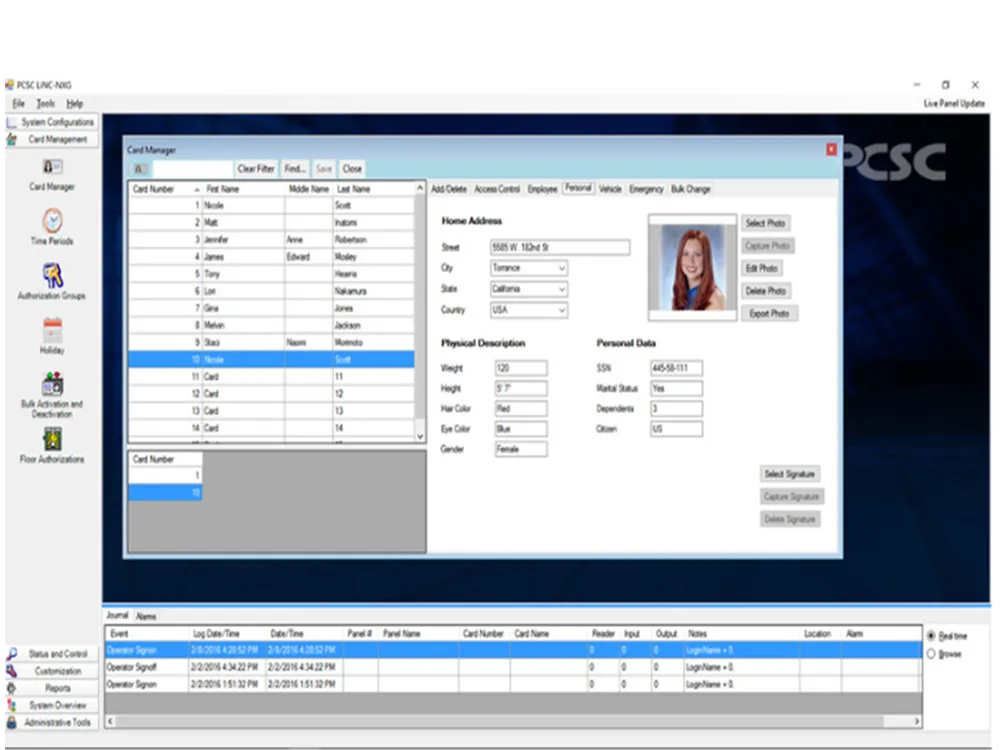The image size is (1000, 750).
Task: Open Bulk Activation and Deactivation icon
Action: (52, 384)
